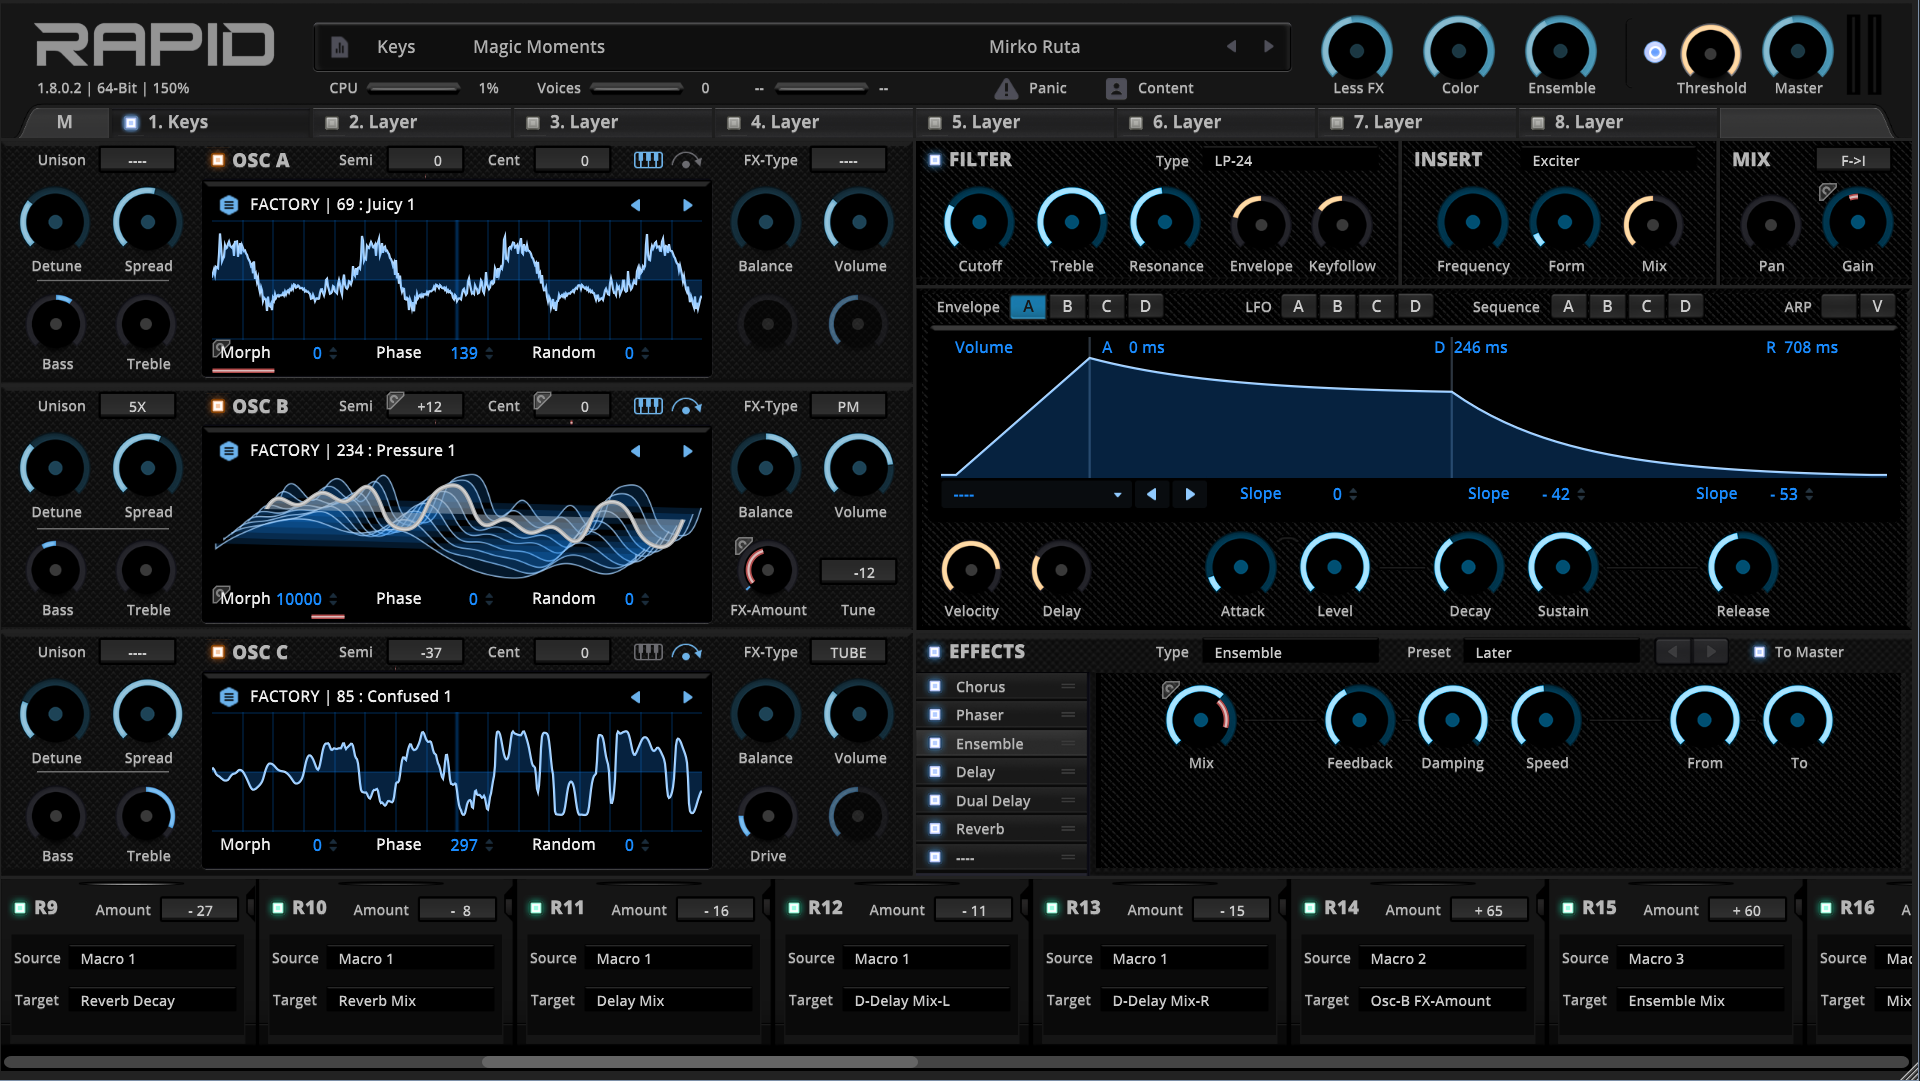Toggle the FILTER section on/off
The width and height of the screenshot is (1920, 1081).
coord(935,160)
